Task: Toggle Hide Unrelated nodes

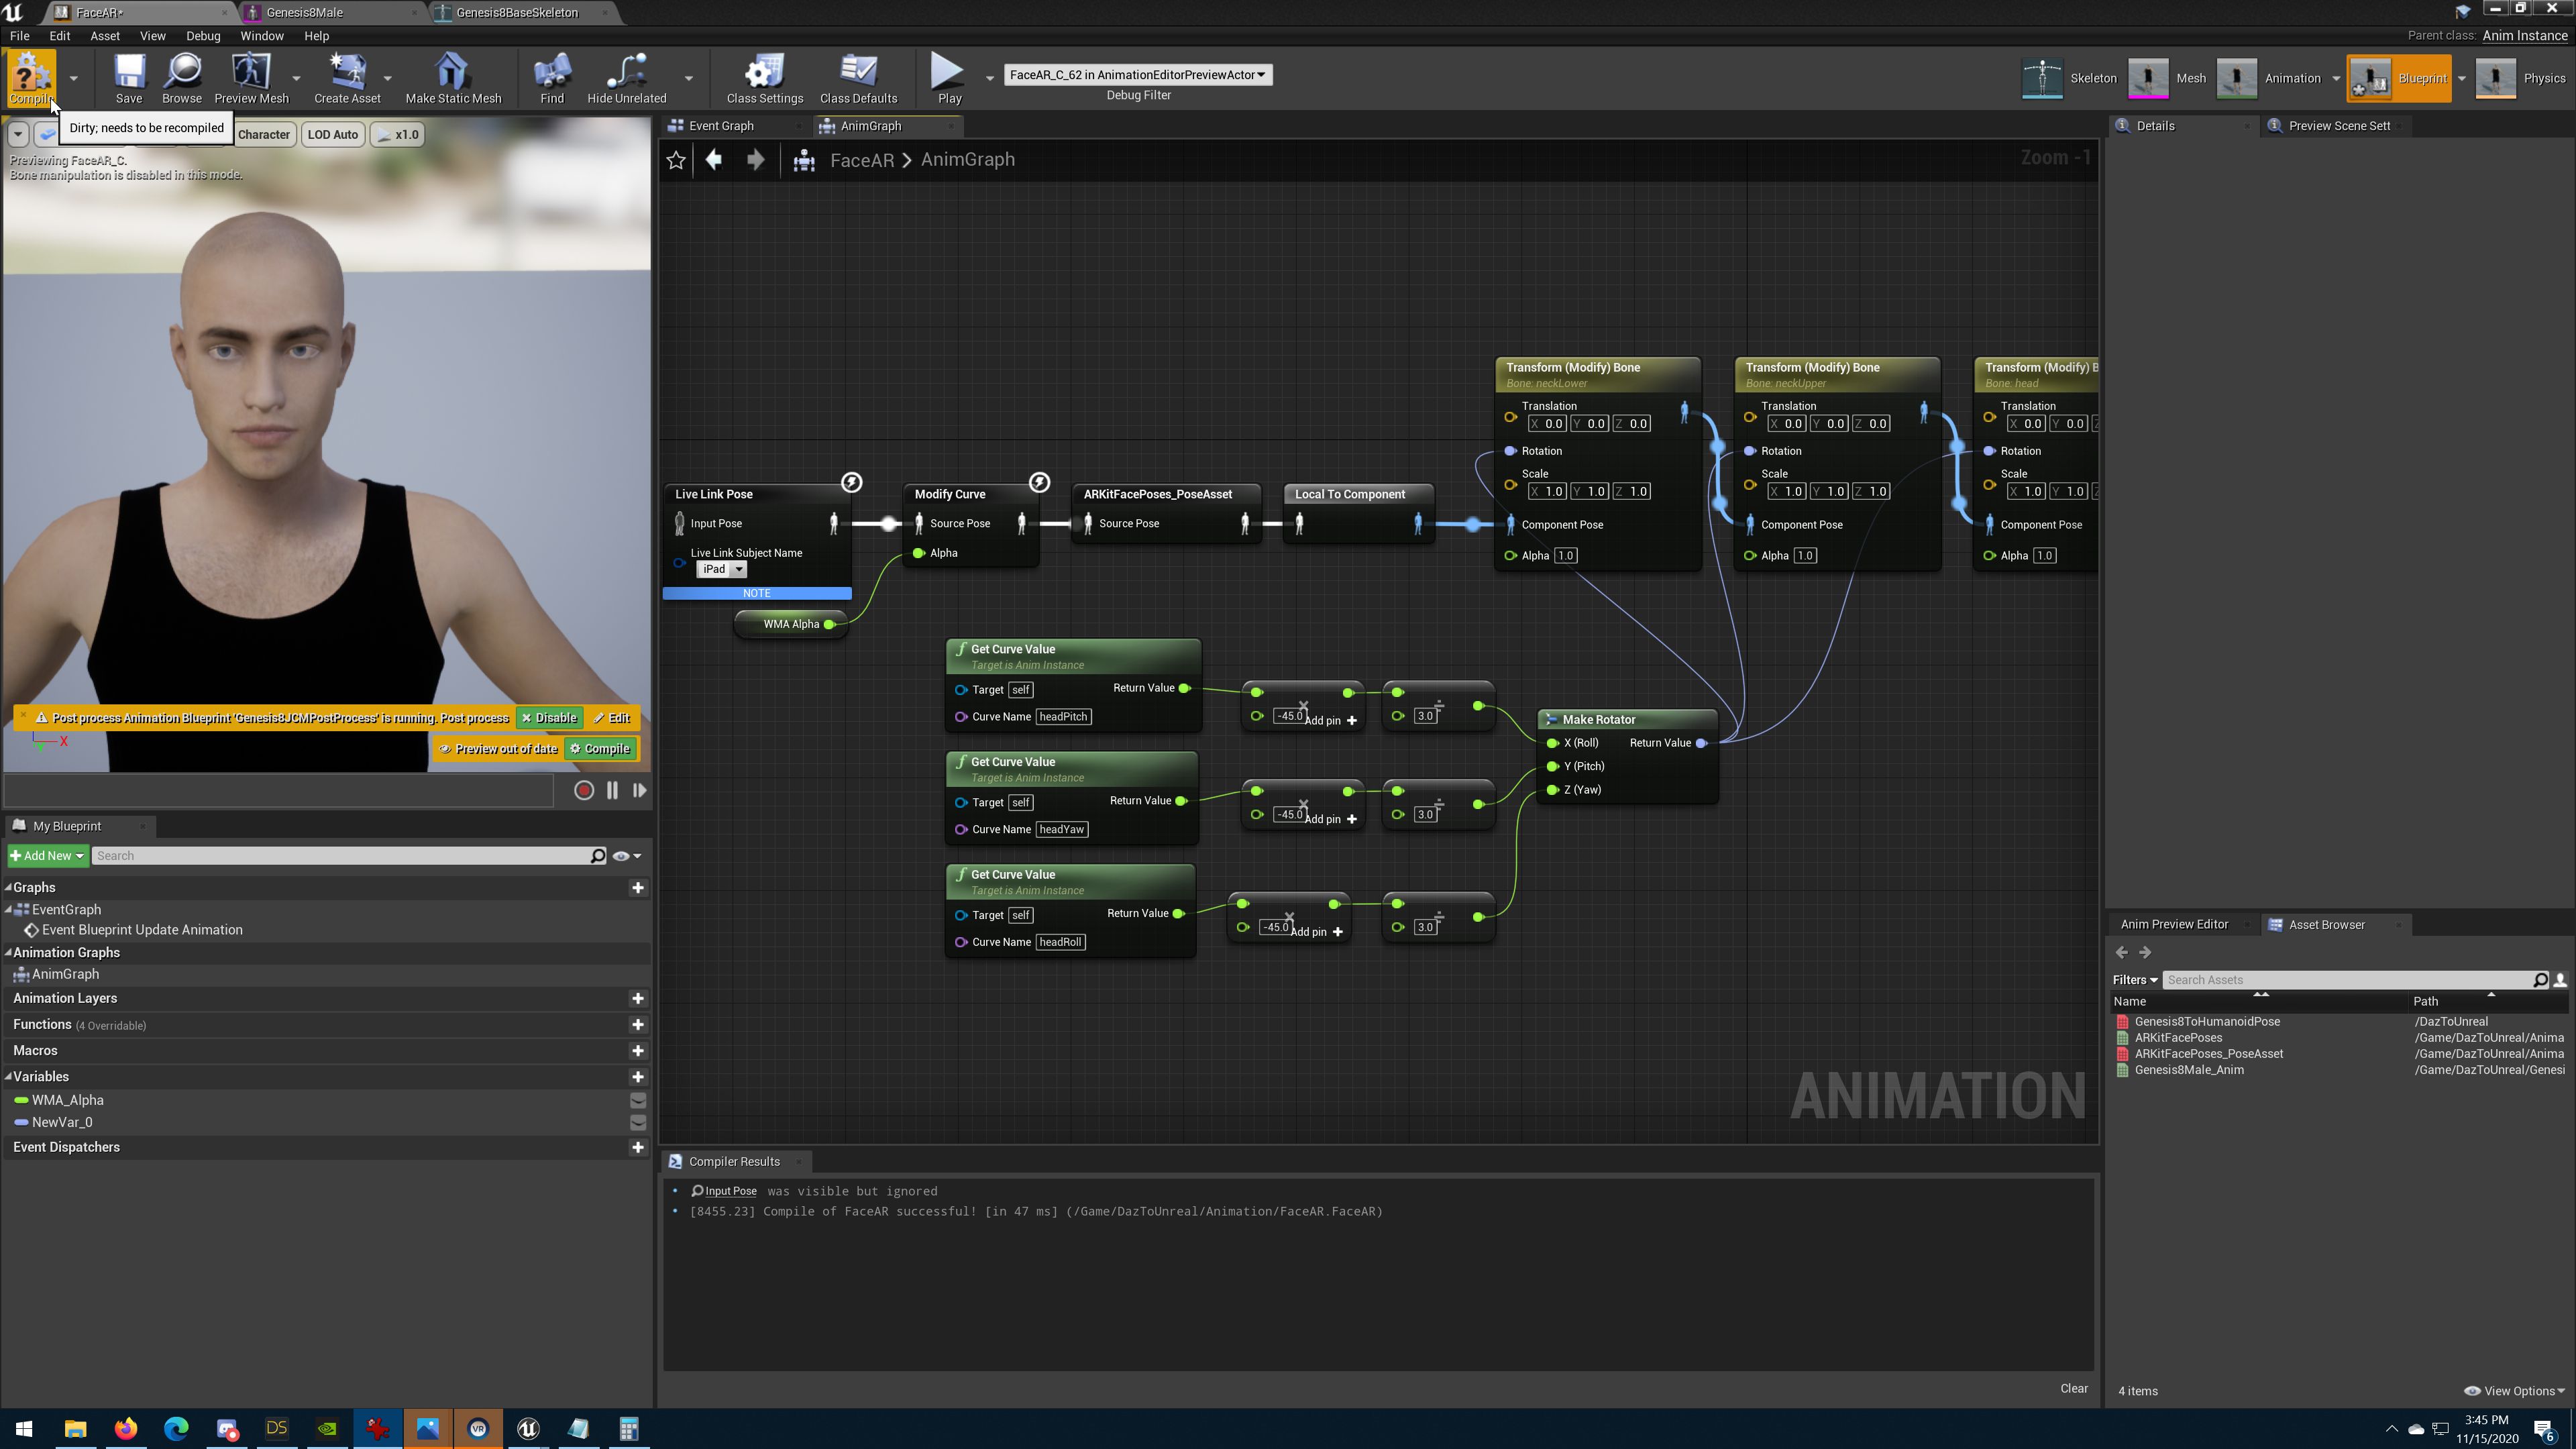Action: [x=626, y=78]
